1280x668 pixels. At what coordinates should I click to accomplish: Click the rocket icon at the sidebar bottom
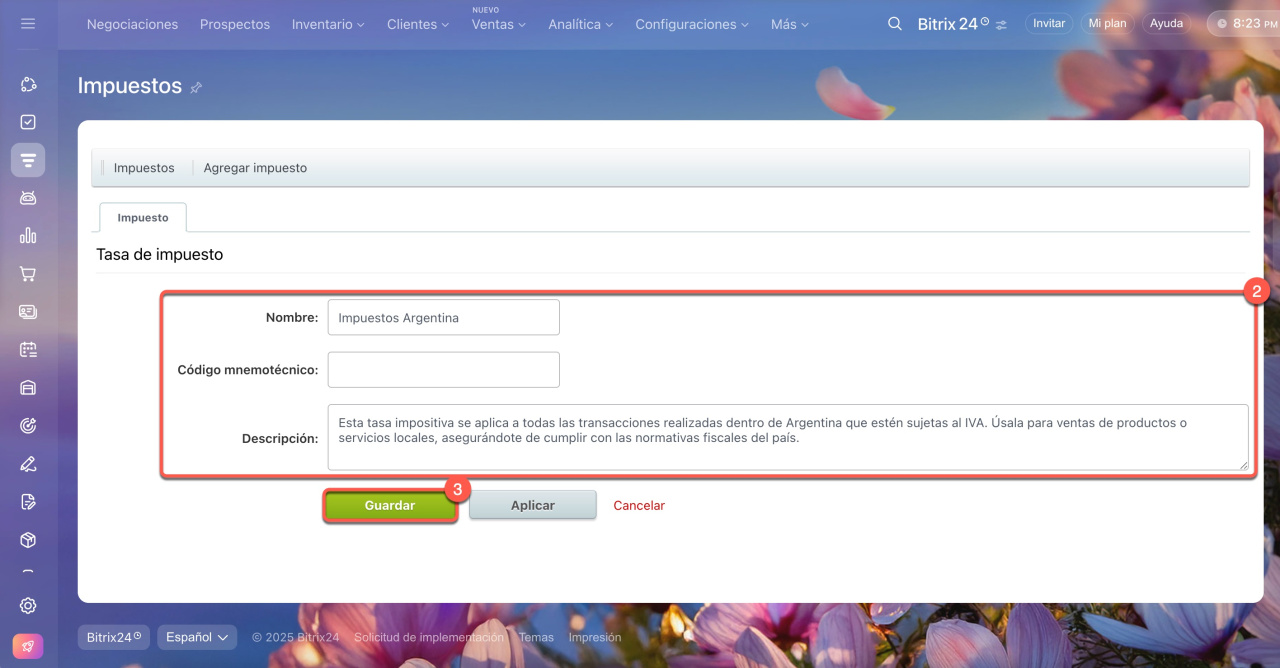(28, 646)
